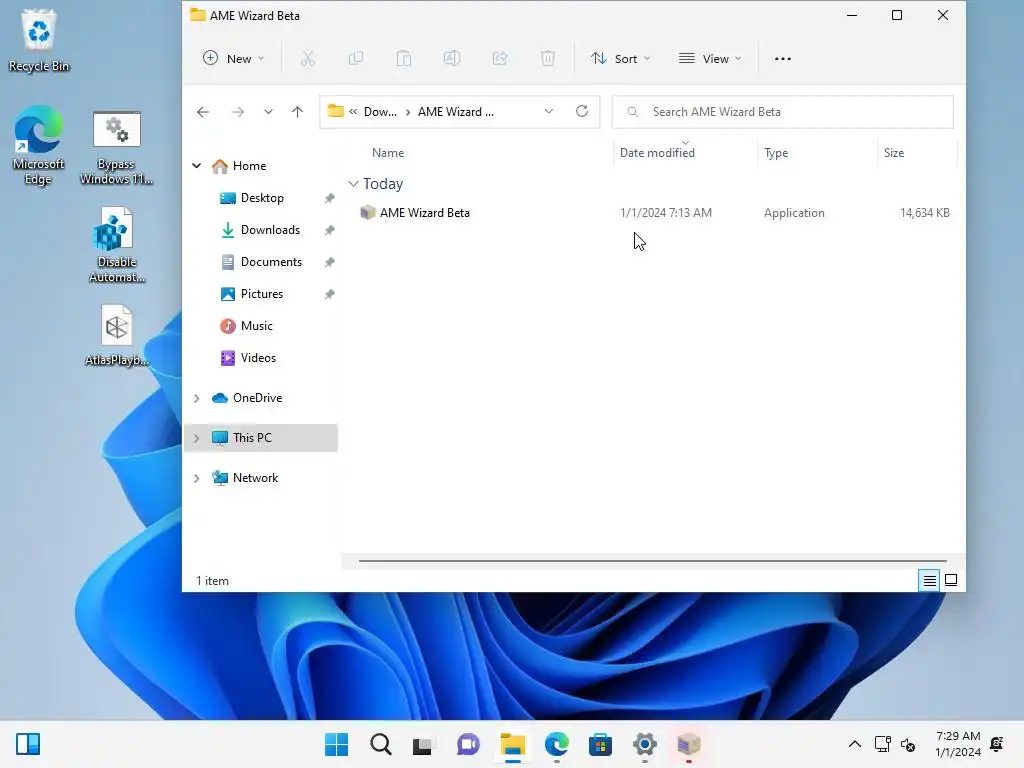Go forward with the right arrow

tap(238, 112)
